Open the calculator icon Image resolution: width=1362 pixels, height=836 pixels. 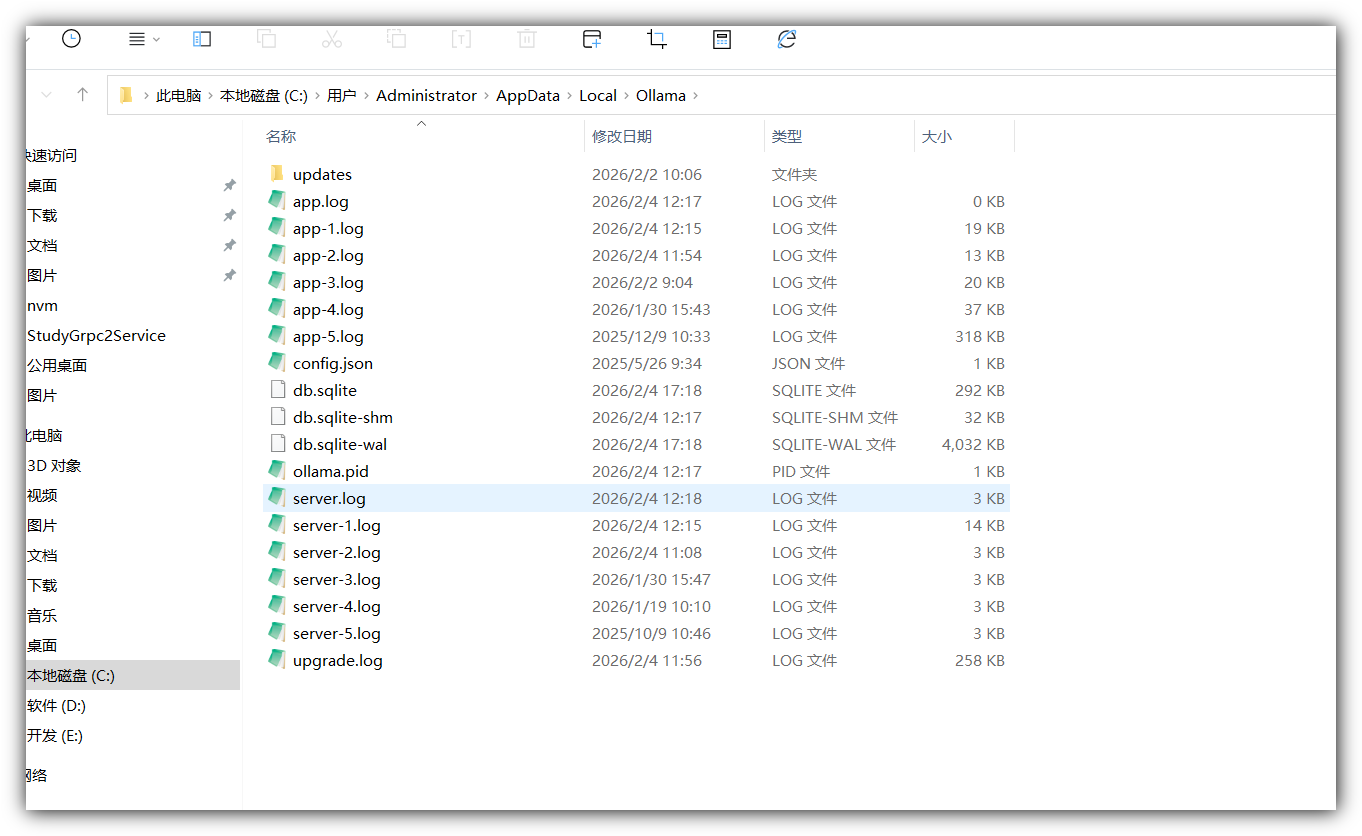722,39
